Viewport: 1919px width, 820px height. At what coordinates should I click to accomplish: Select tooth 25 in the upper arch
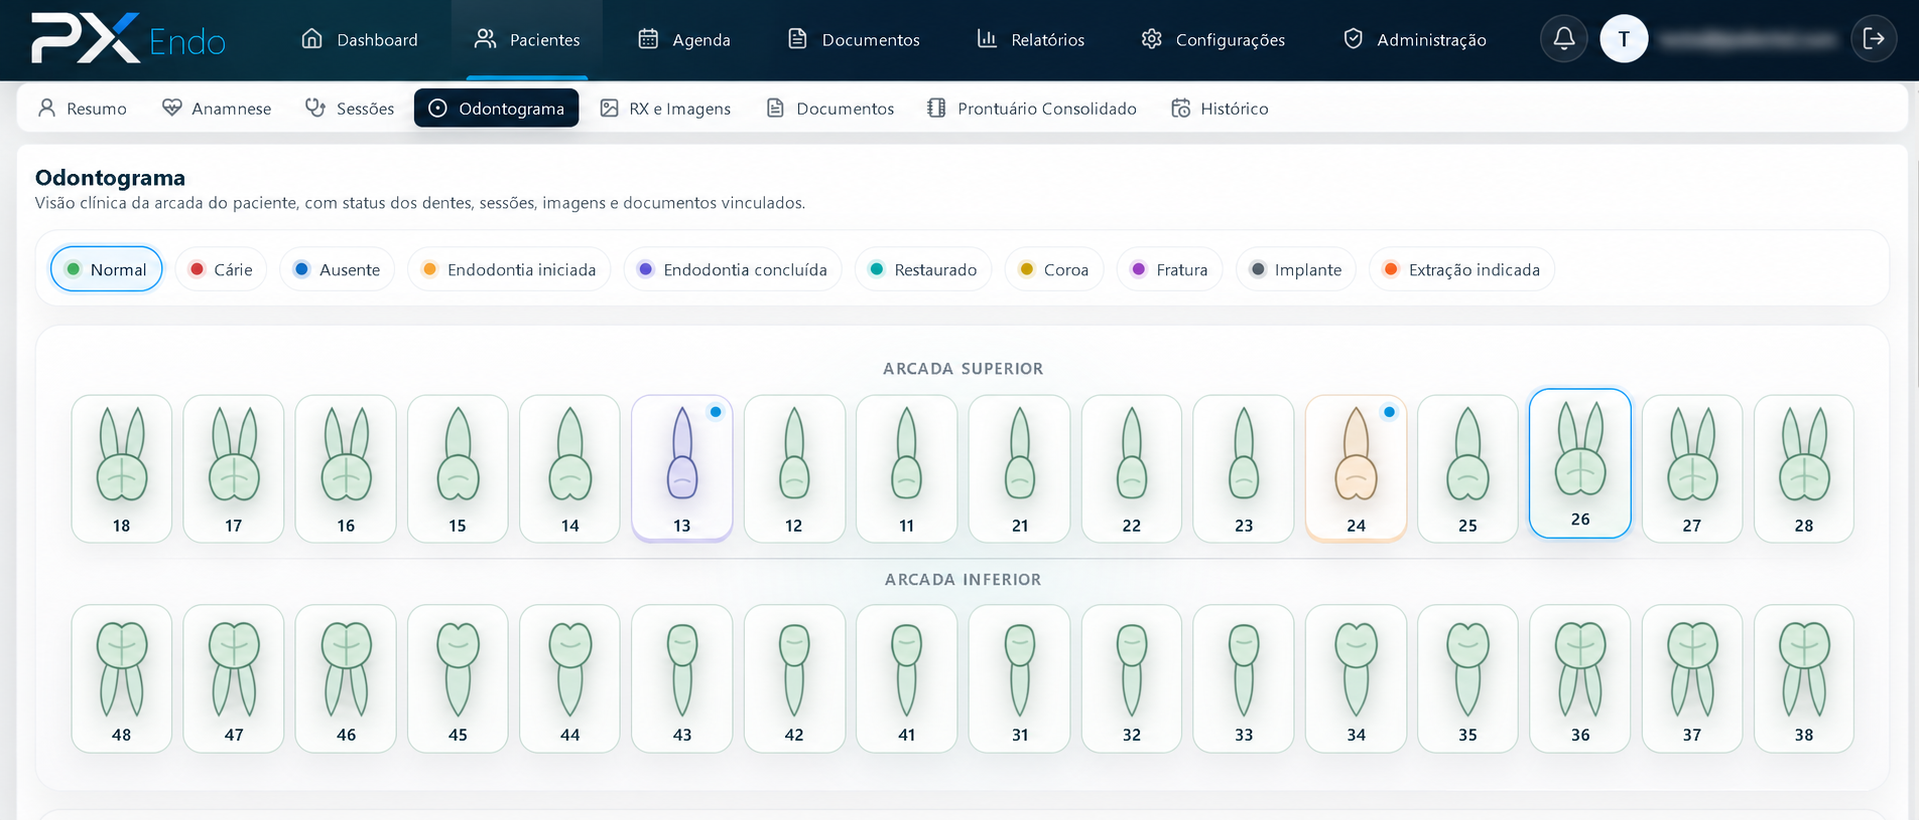tap(1468, 469)
